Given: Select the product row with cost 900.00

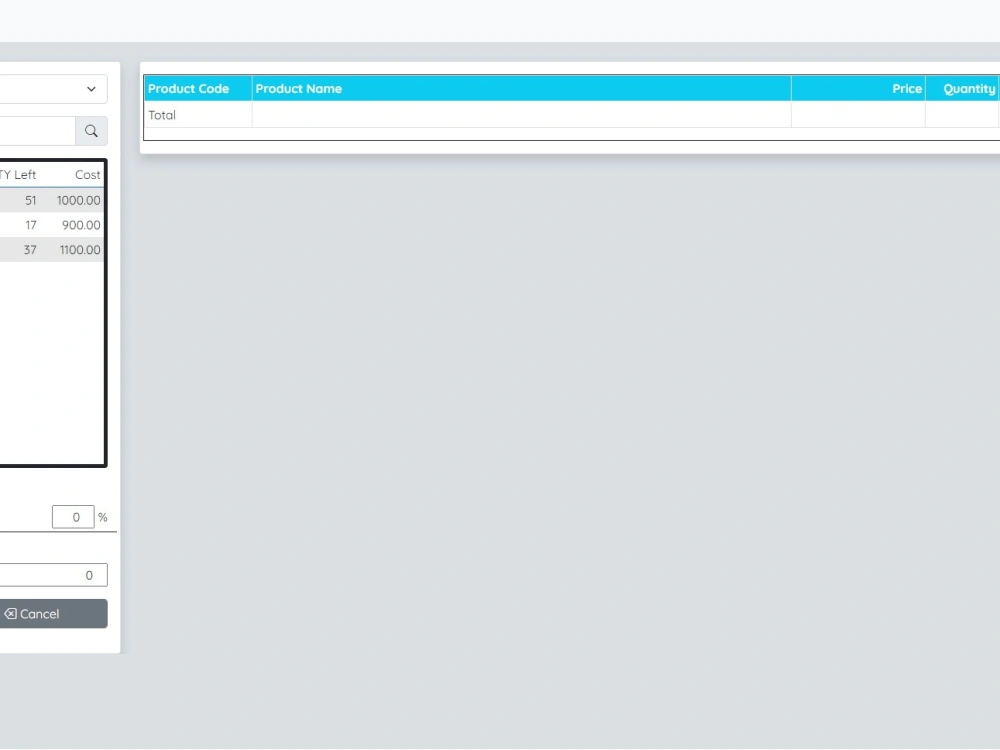Looking at the screenshot, I should (52, 225).
